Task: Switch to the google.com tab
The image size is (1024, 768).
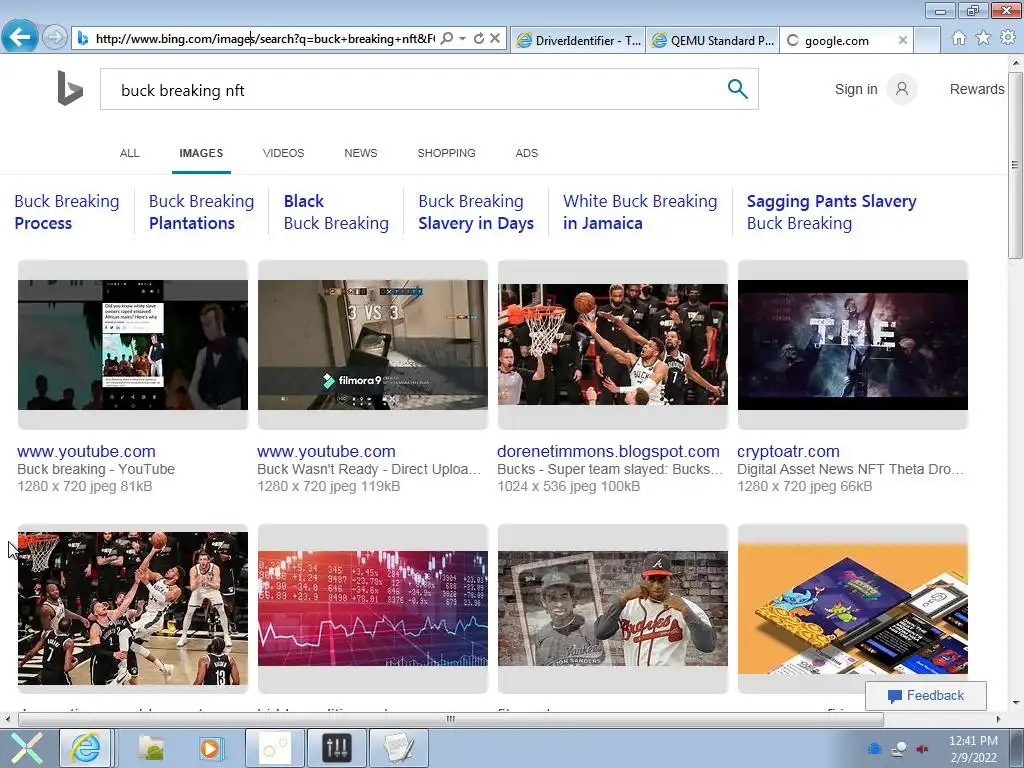Action: click(837, 40)
